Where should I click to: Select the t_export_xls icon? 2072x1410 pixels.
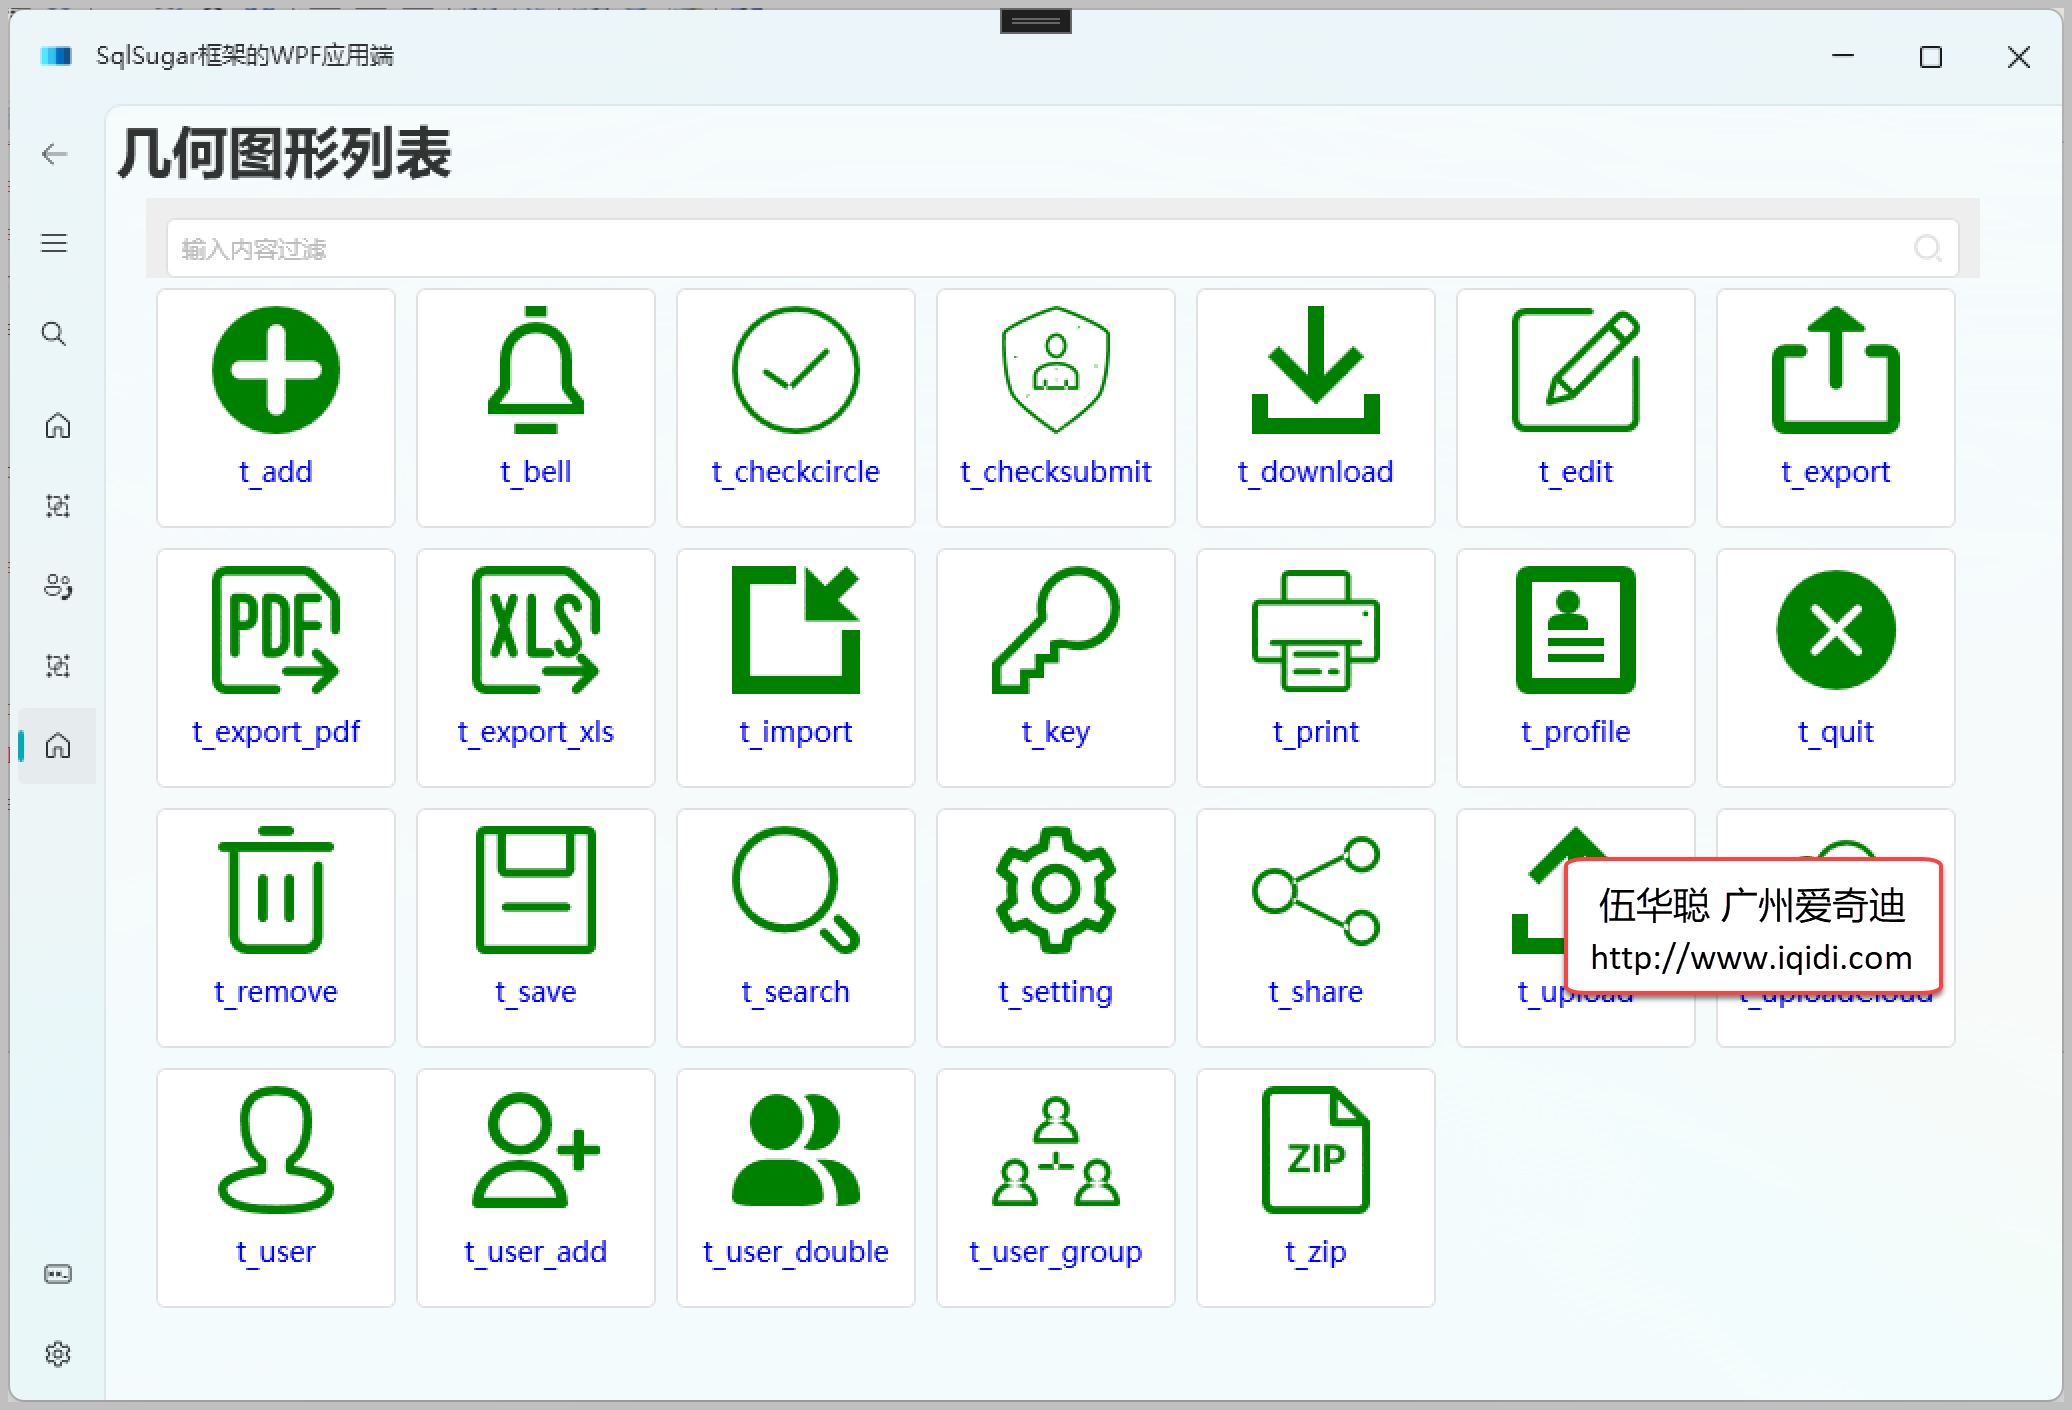coord(535,630)
